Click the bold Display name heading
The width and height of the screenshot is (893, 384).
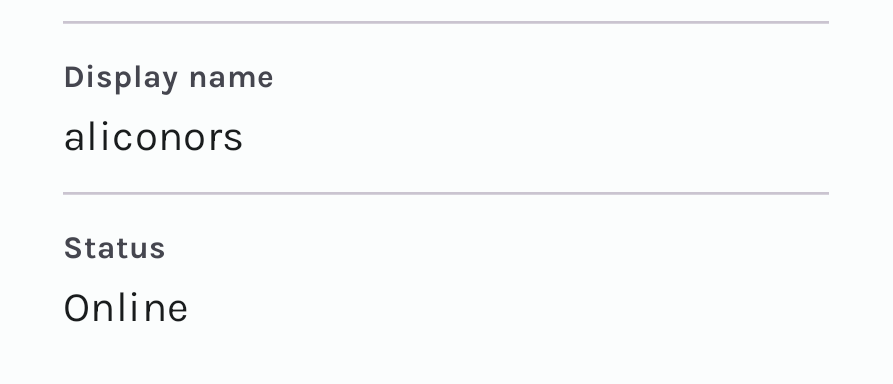click(x=169, y=78)
